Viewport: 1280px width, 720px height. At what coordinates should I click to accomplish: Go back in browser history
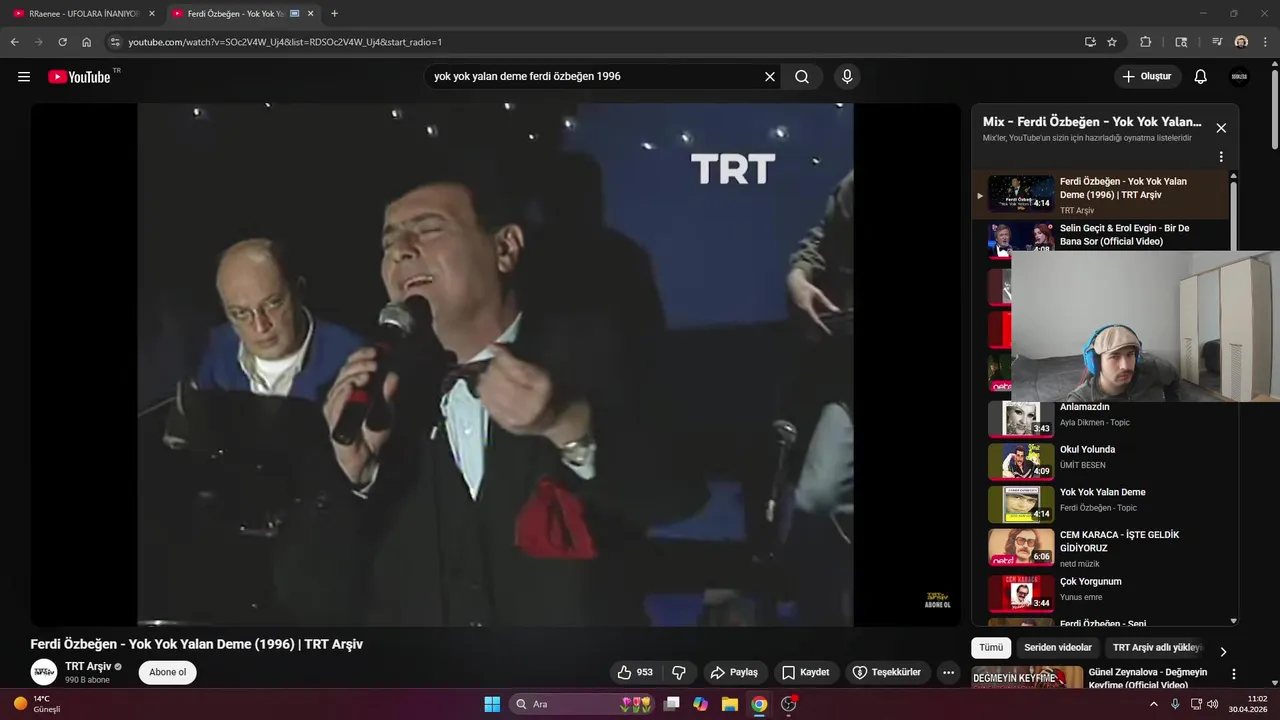pyautogui.click(x=14, y=42)
